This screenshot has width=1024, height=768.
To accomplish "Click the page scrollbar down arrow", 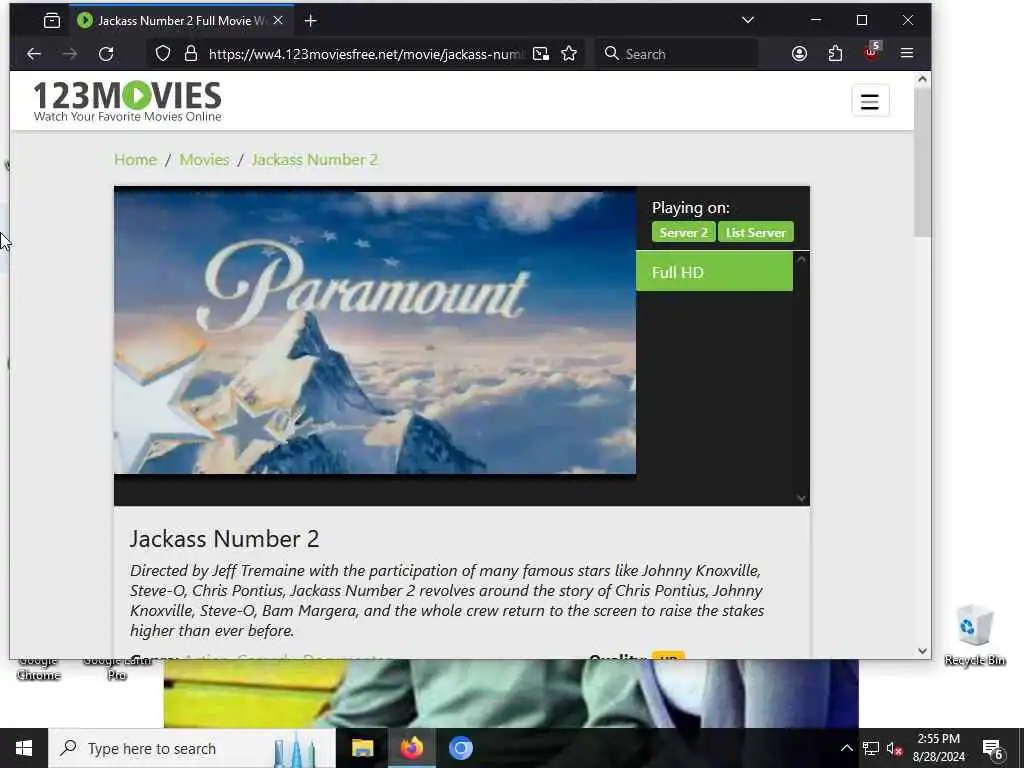I will point(922,651).
